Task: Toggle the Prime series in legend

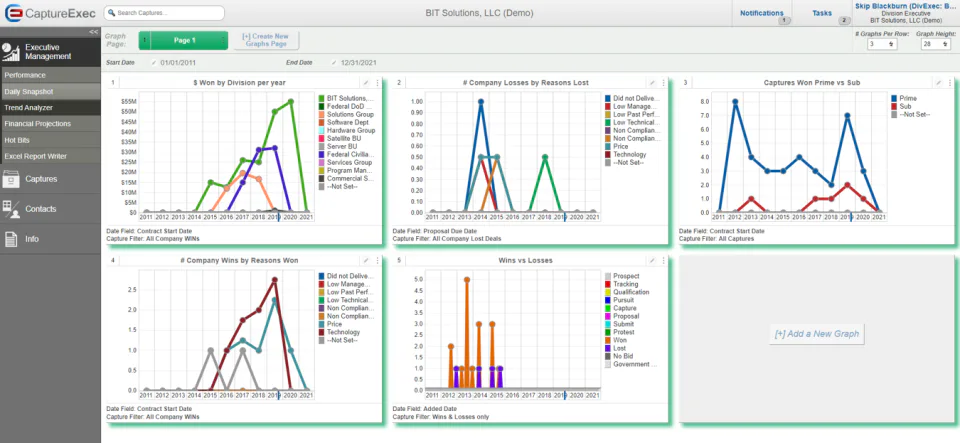Action: [x=904, y=99]
